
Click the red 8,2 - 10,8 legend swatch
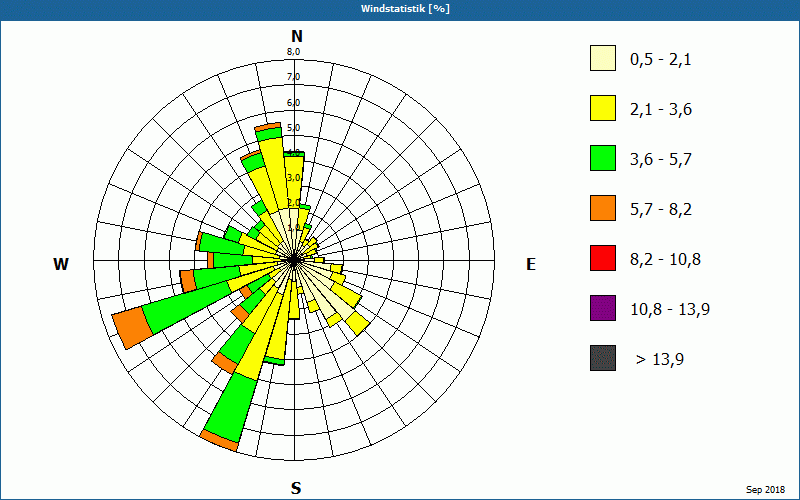[603, 258]
